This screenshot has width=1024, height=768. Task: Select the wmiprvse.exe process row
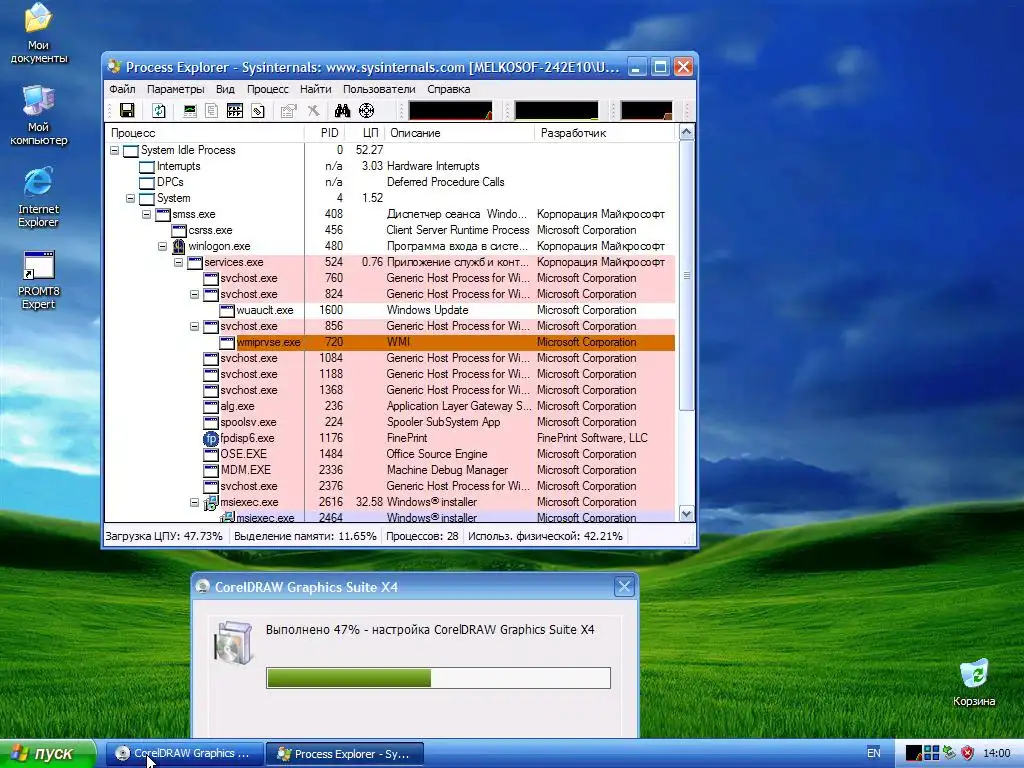390,342
